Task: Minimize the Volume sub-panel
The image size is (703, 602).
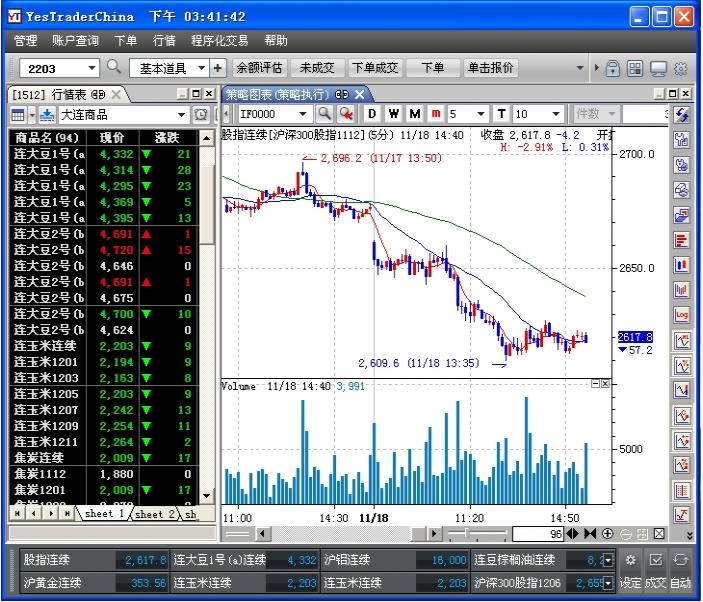Action: click(x=596, y=384)
